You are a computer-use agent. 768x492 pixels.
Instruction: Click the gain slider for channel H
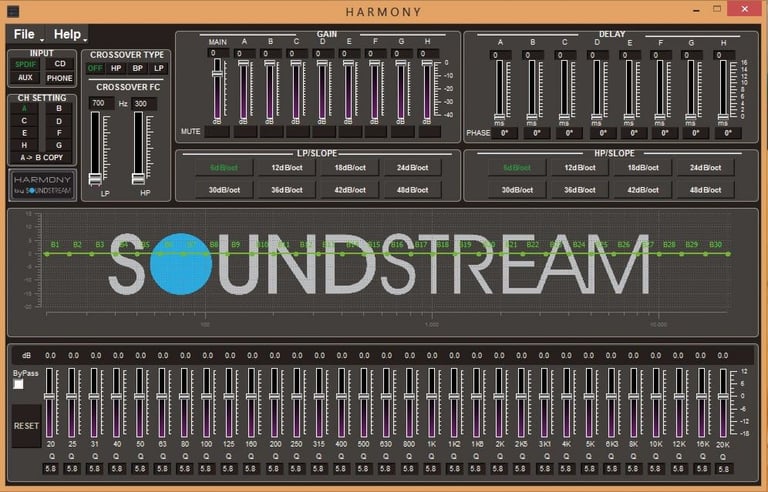(427, 90)
